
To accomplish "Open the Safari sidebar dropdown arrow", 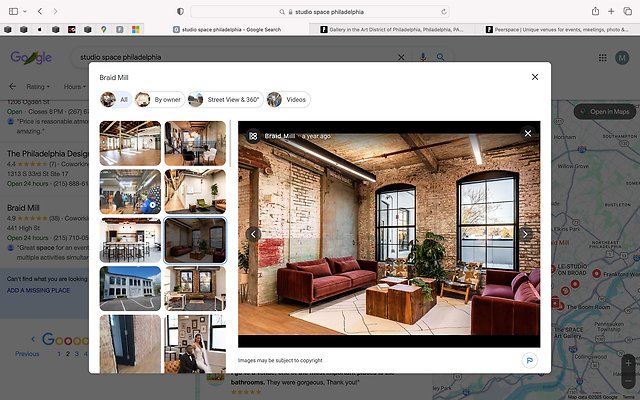I will coord(24,11).
